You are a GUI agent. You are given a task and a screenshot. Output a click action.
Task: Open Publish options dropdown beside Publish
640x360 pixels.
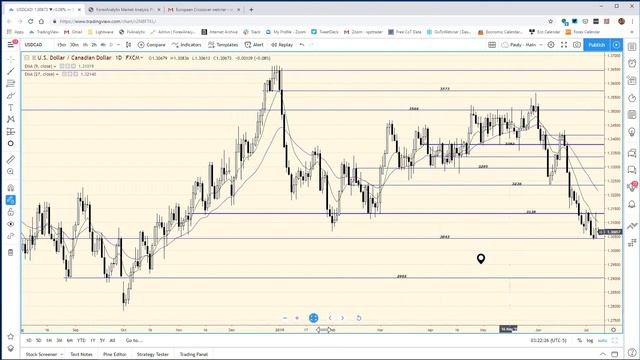click(616, 44)
